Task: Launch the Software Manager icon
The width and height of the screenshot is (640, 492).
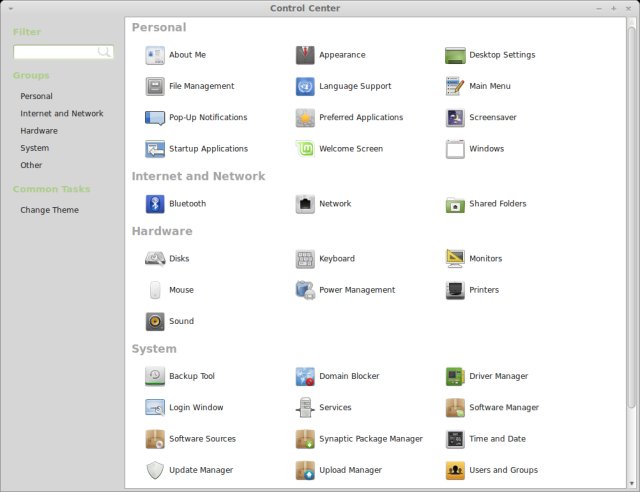Action: point(455,407)
